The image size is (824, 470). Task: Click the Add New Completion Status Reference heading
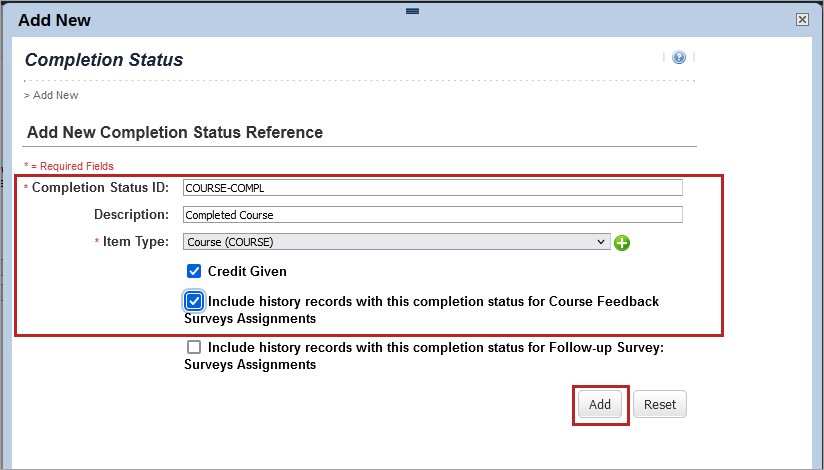175,132
